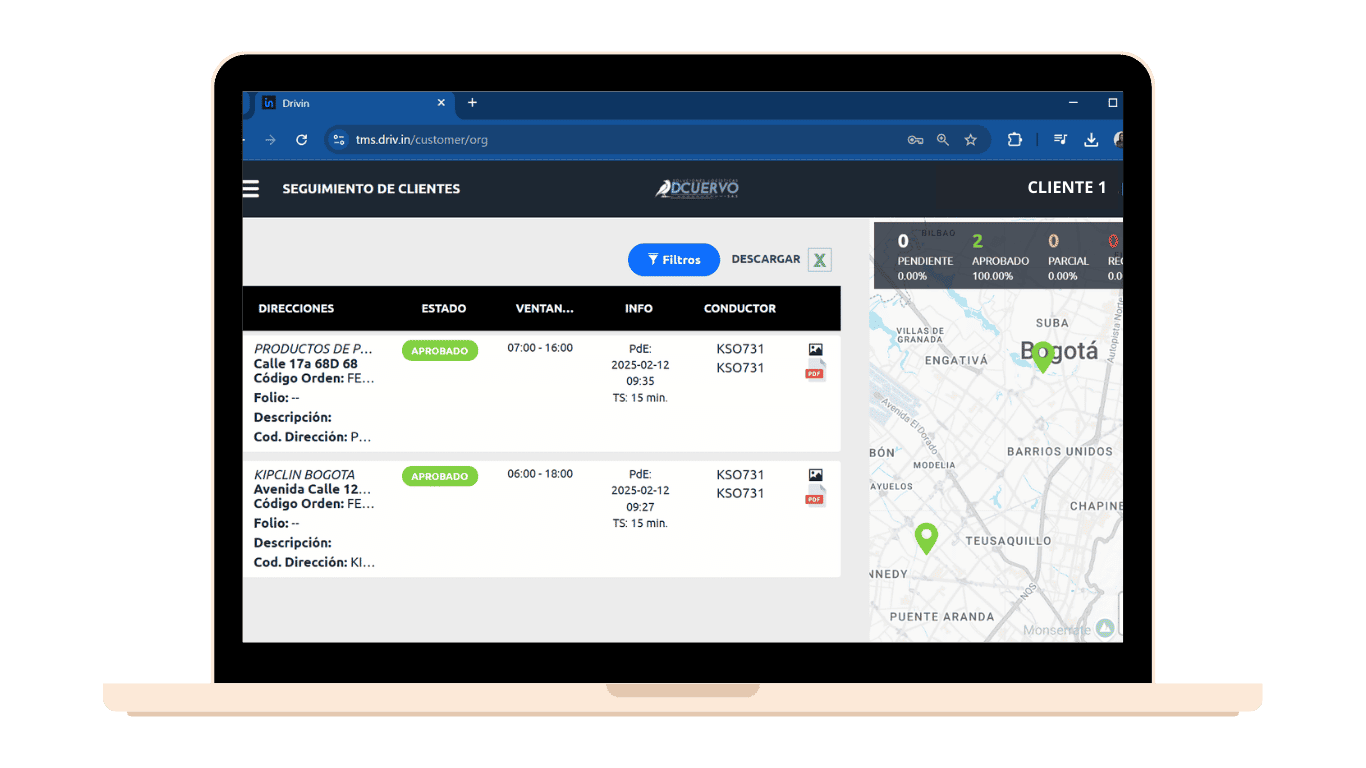Click the VENTAN… column header
The height and width of the screenshot is (768, 1366).
pos(545,309)
